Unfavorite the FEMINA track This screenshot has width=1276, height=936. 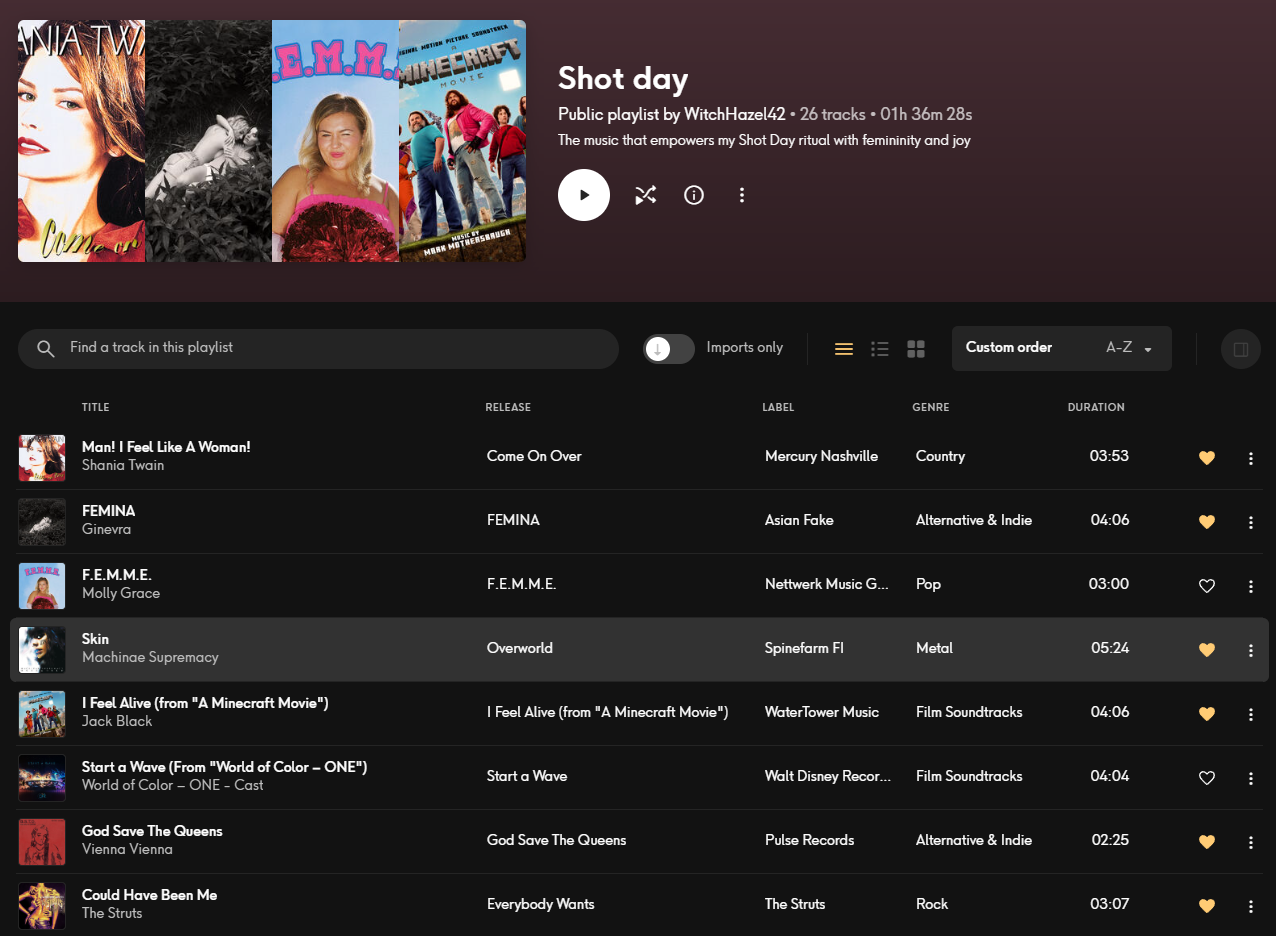coord(1207,522)
